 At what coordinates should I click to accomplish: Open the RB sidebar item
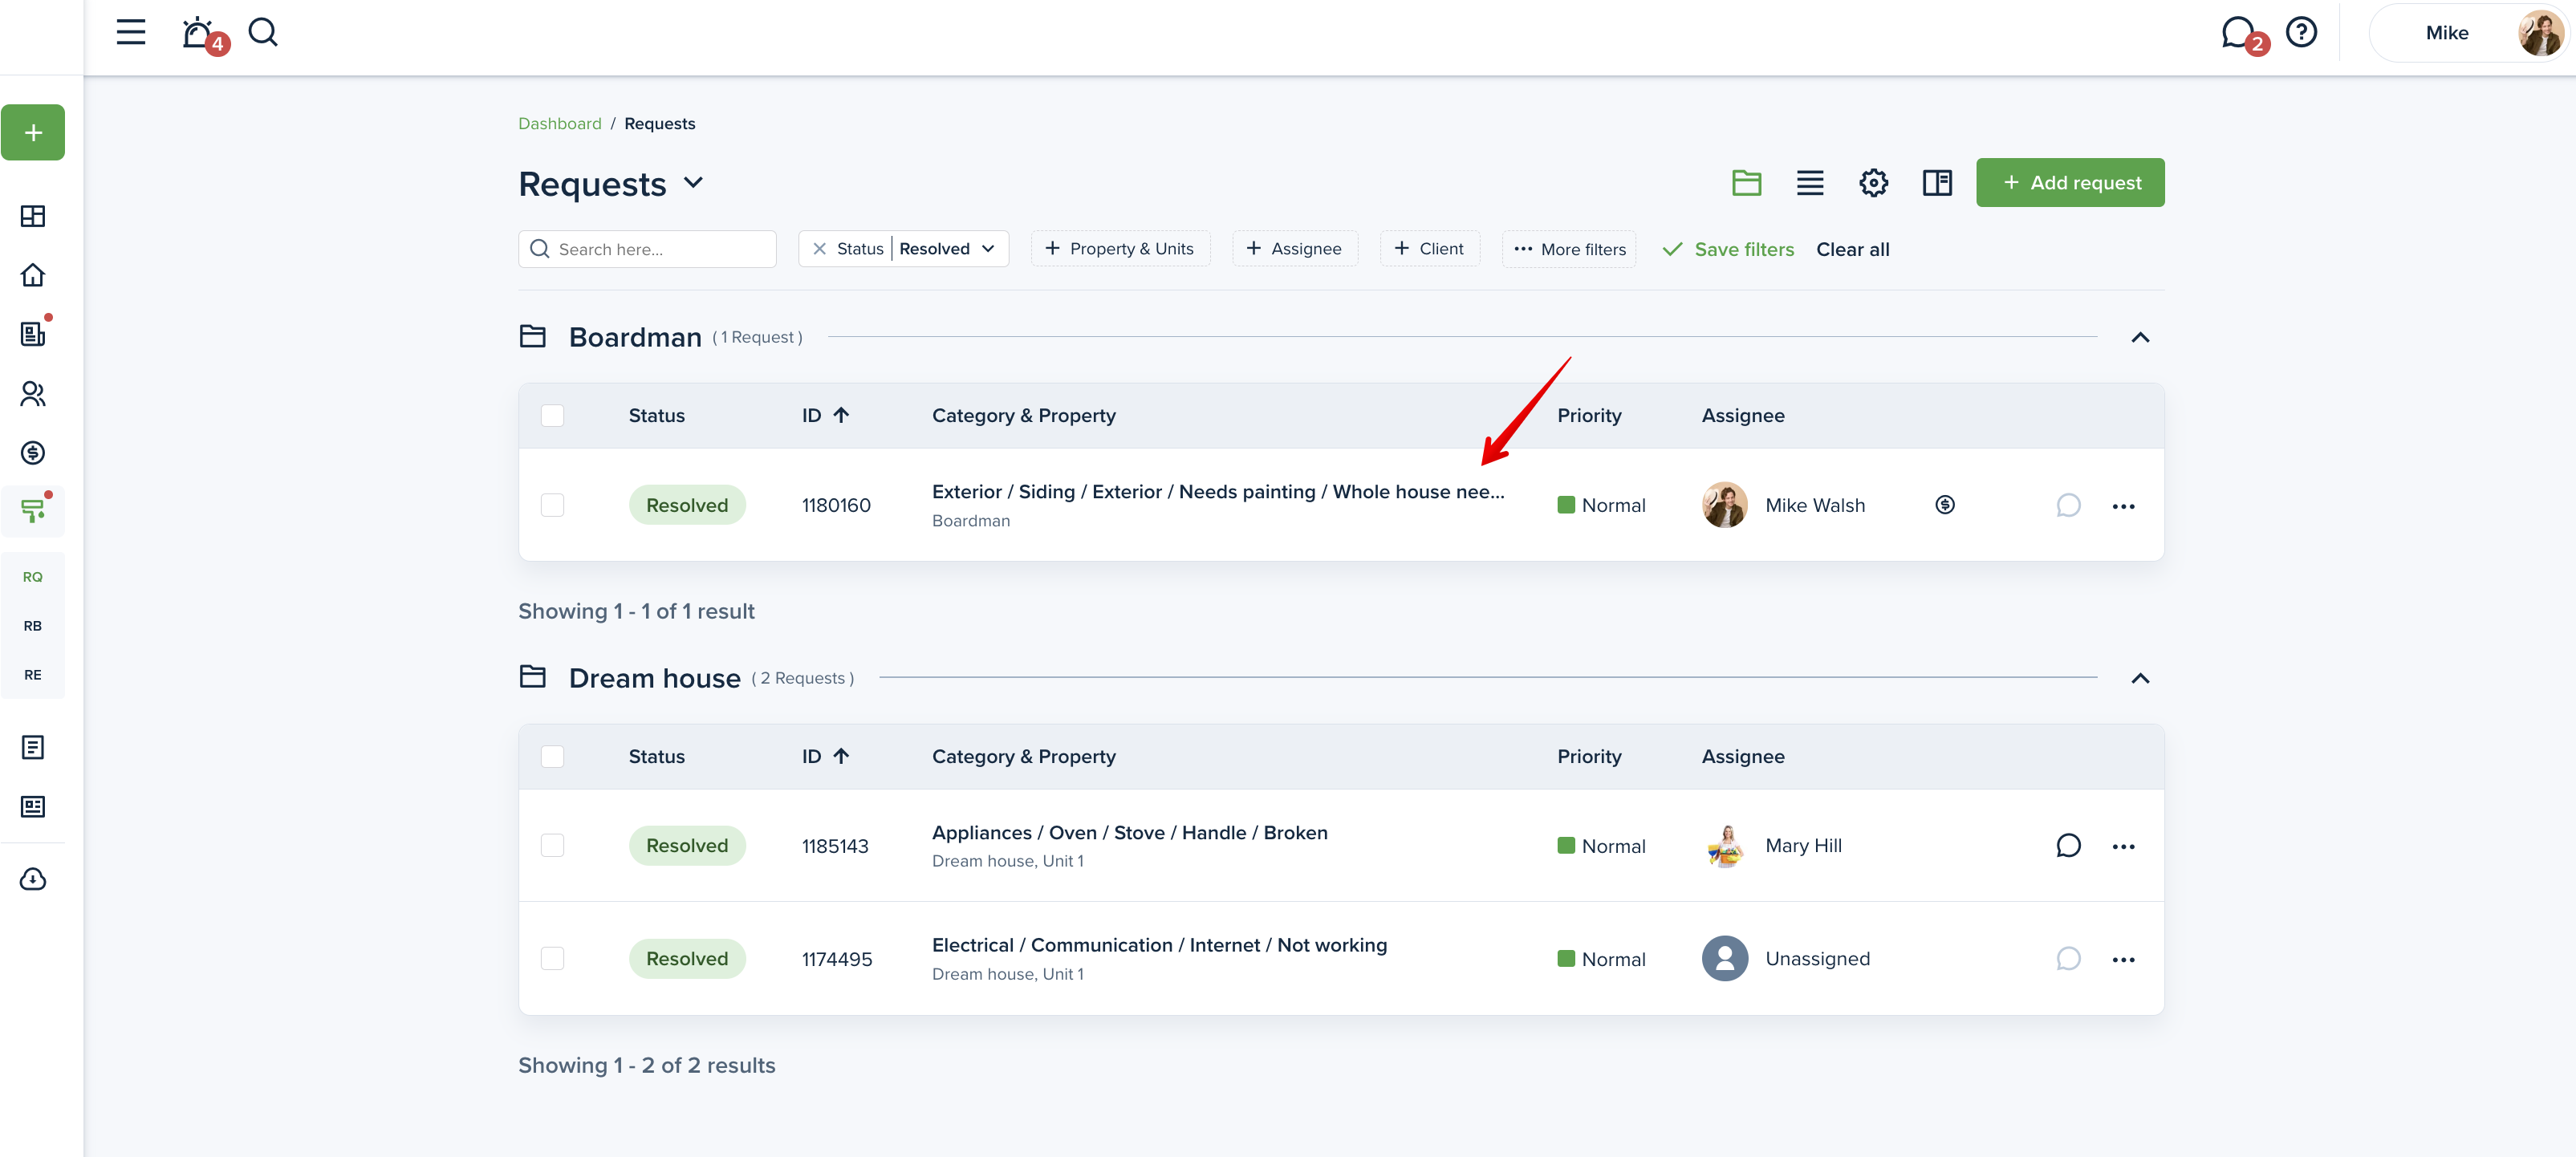pos(33,626)
